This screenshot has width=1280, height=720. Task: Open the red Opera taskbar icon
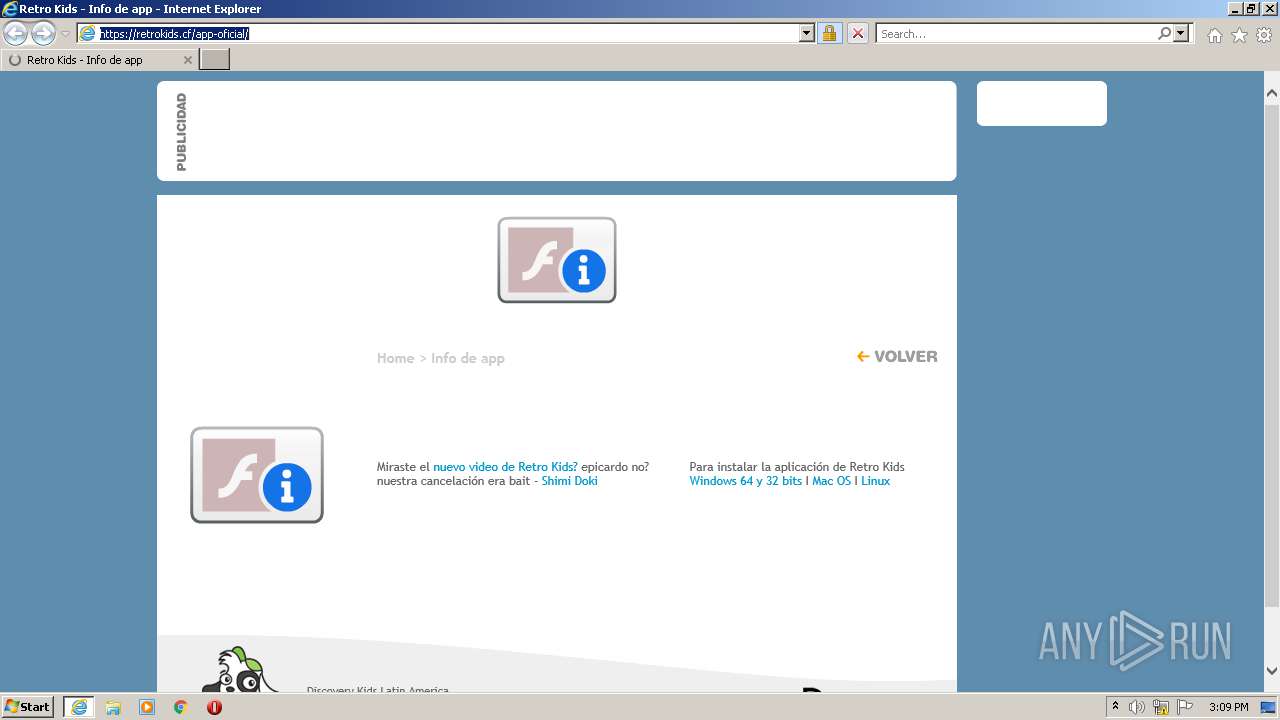click(214, 707)
